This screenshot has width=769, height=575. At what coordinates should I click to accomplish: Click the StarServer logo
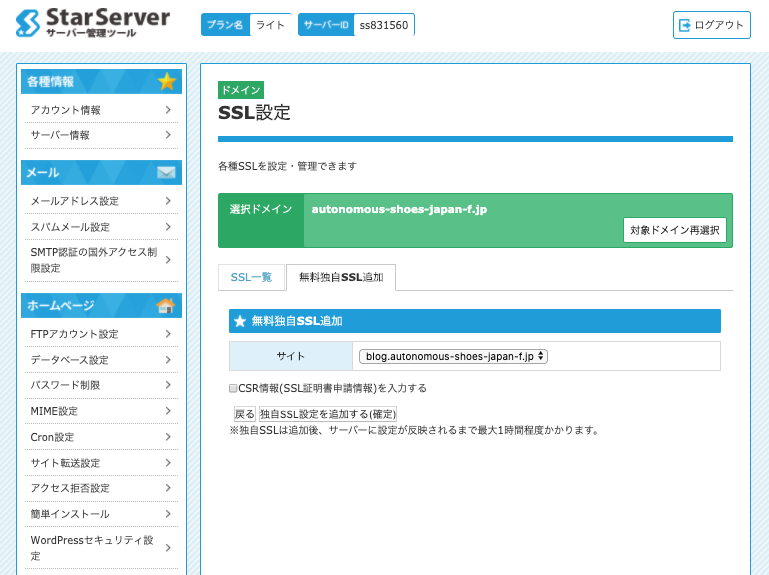click(93, 23)
